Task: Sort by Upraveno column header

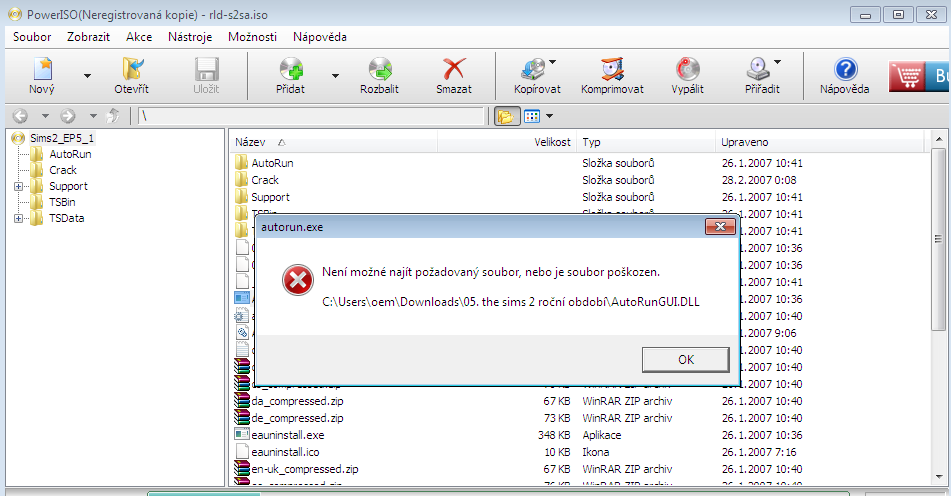Action: (820, 142)
